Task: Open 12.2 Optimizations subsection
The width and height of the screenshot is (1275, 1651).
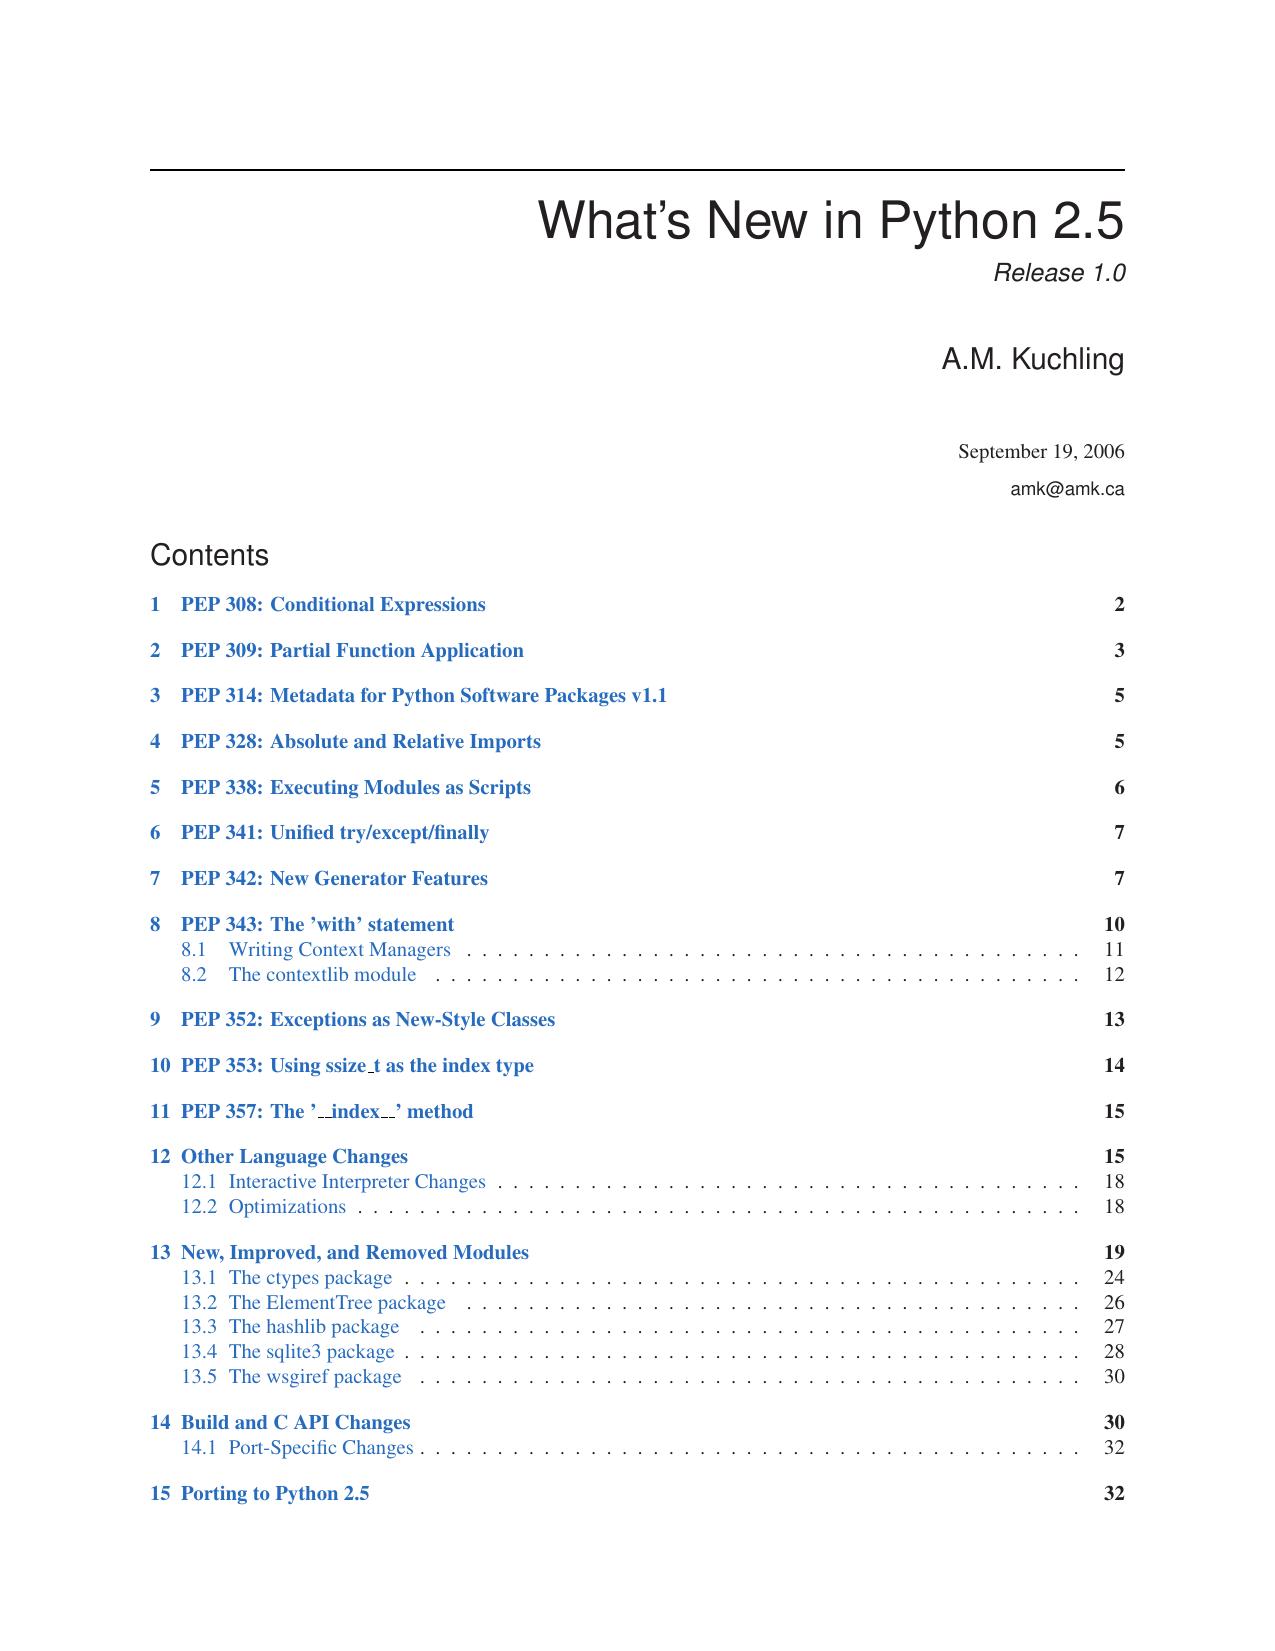Action: click(x=263, y=1207)
